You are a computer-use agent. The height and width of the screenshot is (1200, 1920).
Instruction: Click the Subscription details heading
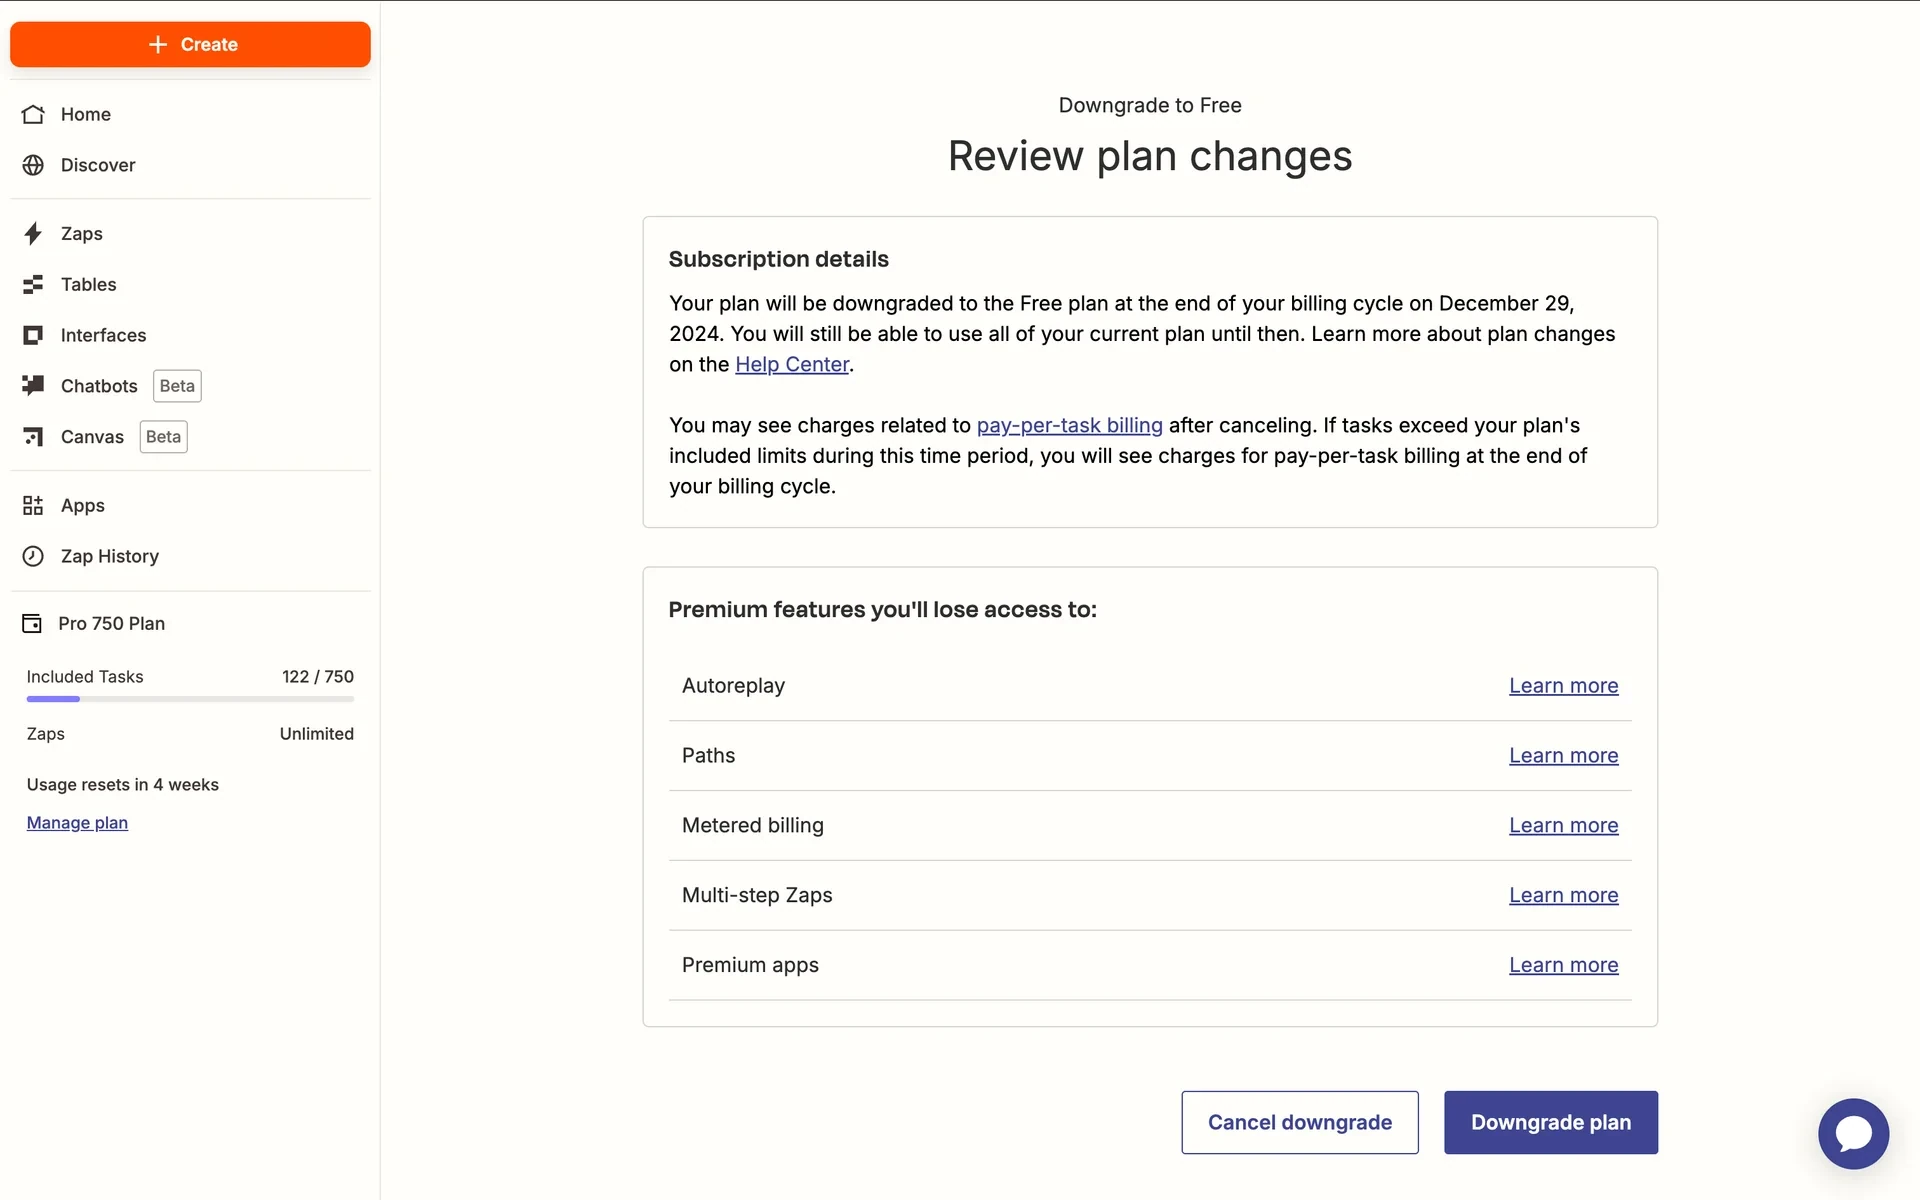click(778, 259)
